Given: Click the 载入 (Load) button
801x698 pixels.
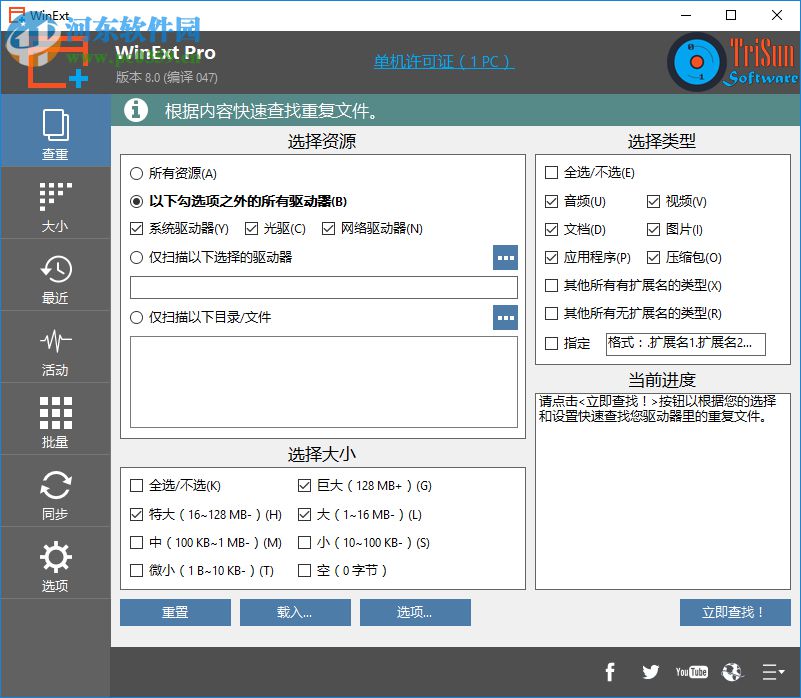Looking at the screenshot, I should [x=295, y=612].
